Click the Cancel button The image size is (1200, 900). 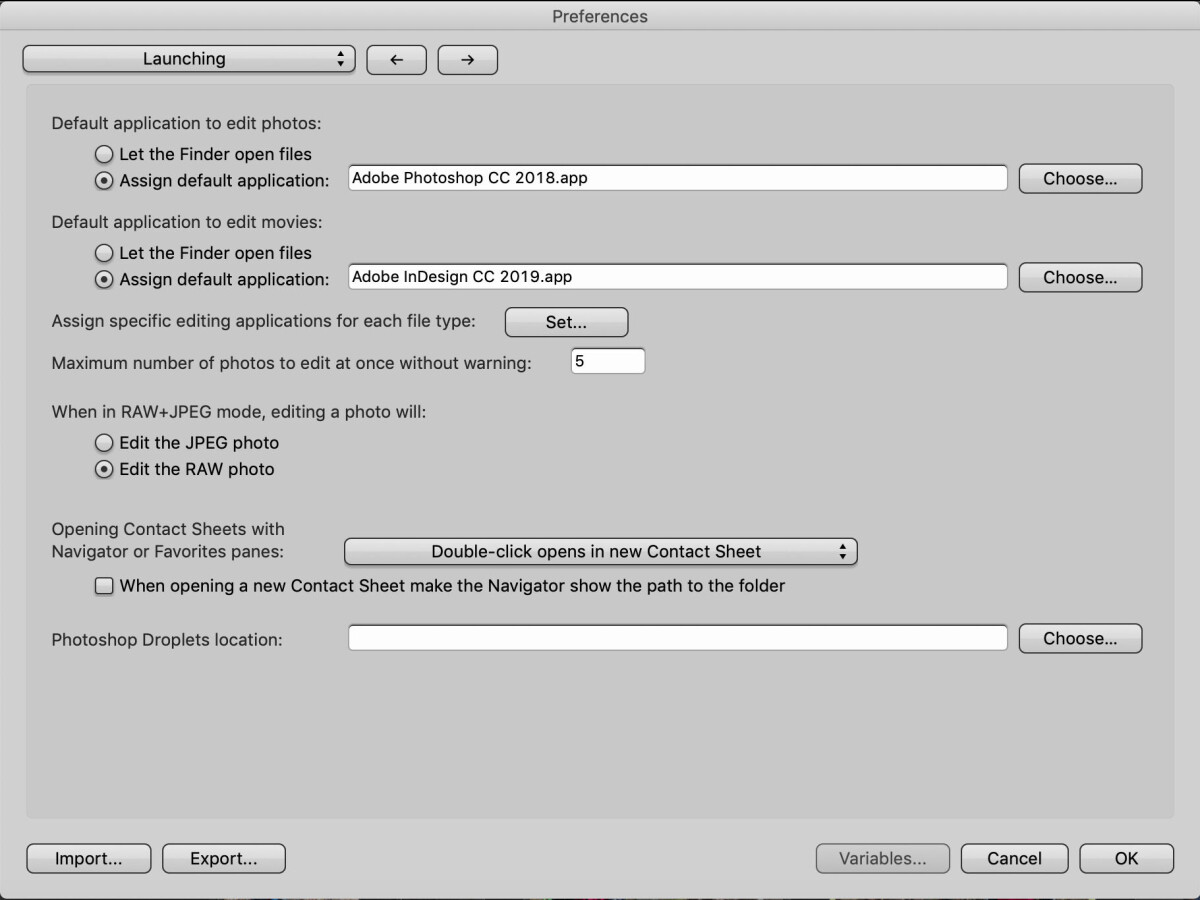[x=1014, y=858]
